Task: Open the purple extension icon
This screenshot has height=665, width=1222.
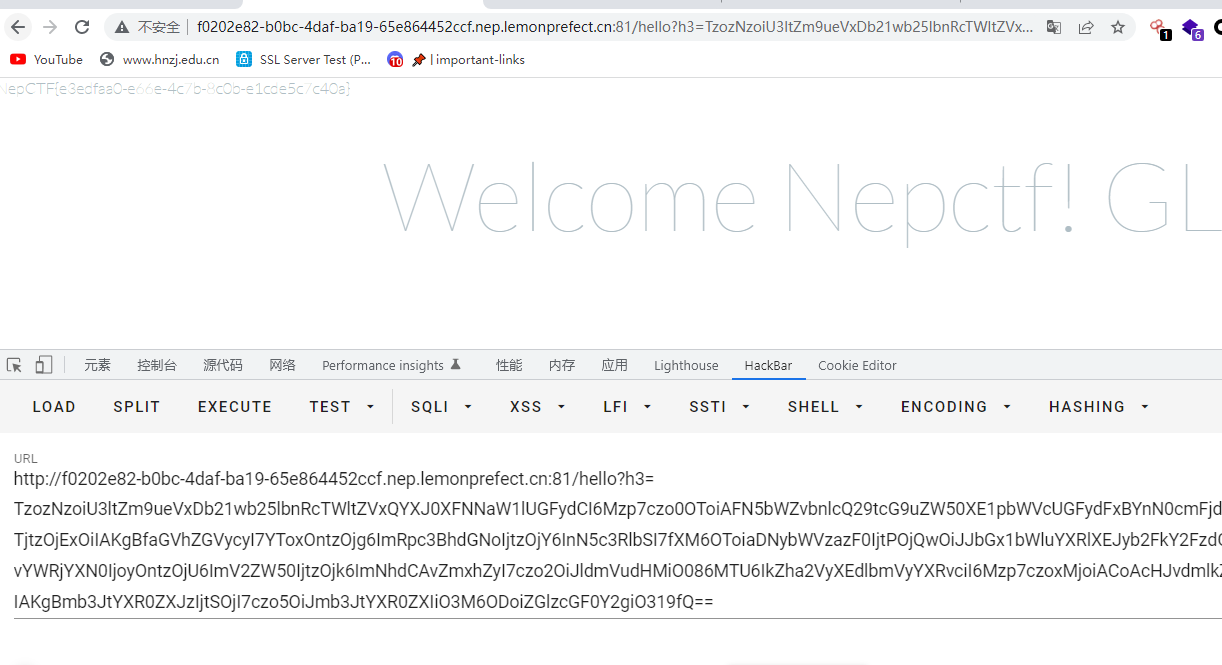Action: 1190,28
